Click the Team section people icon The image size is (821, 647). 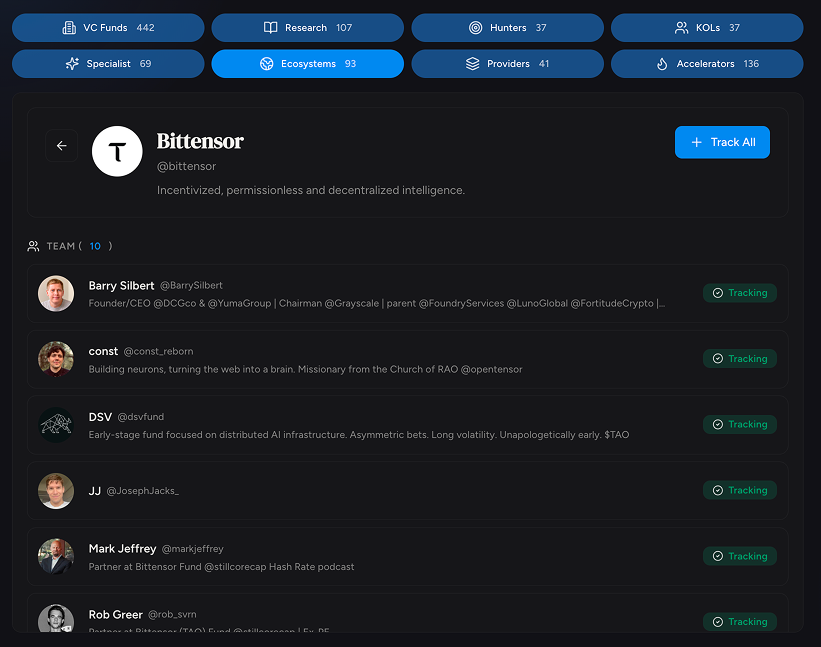point(34,246)
